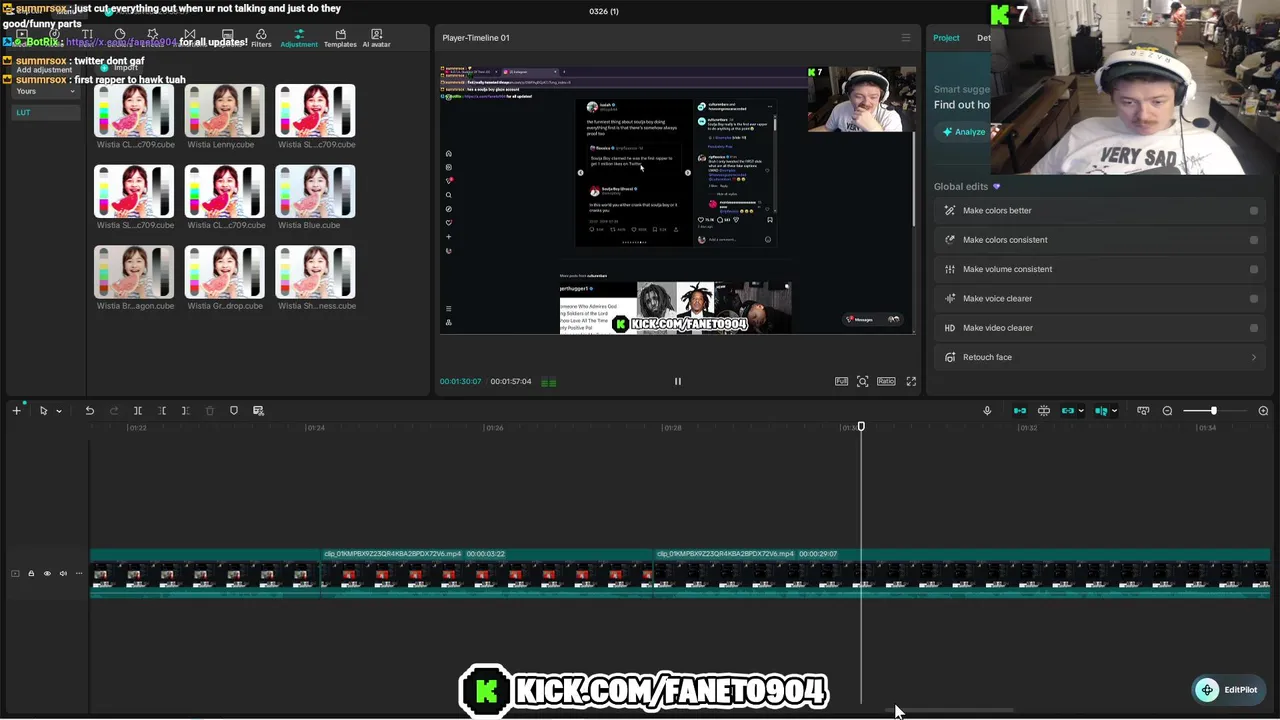Image resolution: width=1280 pixels, height=720 pixels.
Task: Open preview axis dropdown arrow
Action: 1114,411
